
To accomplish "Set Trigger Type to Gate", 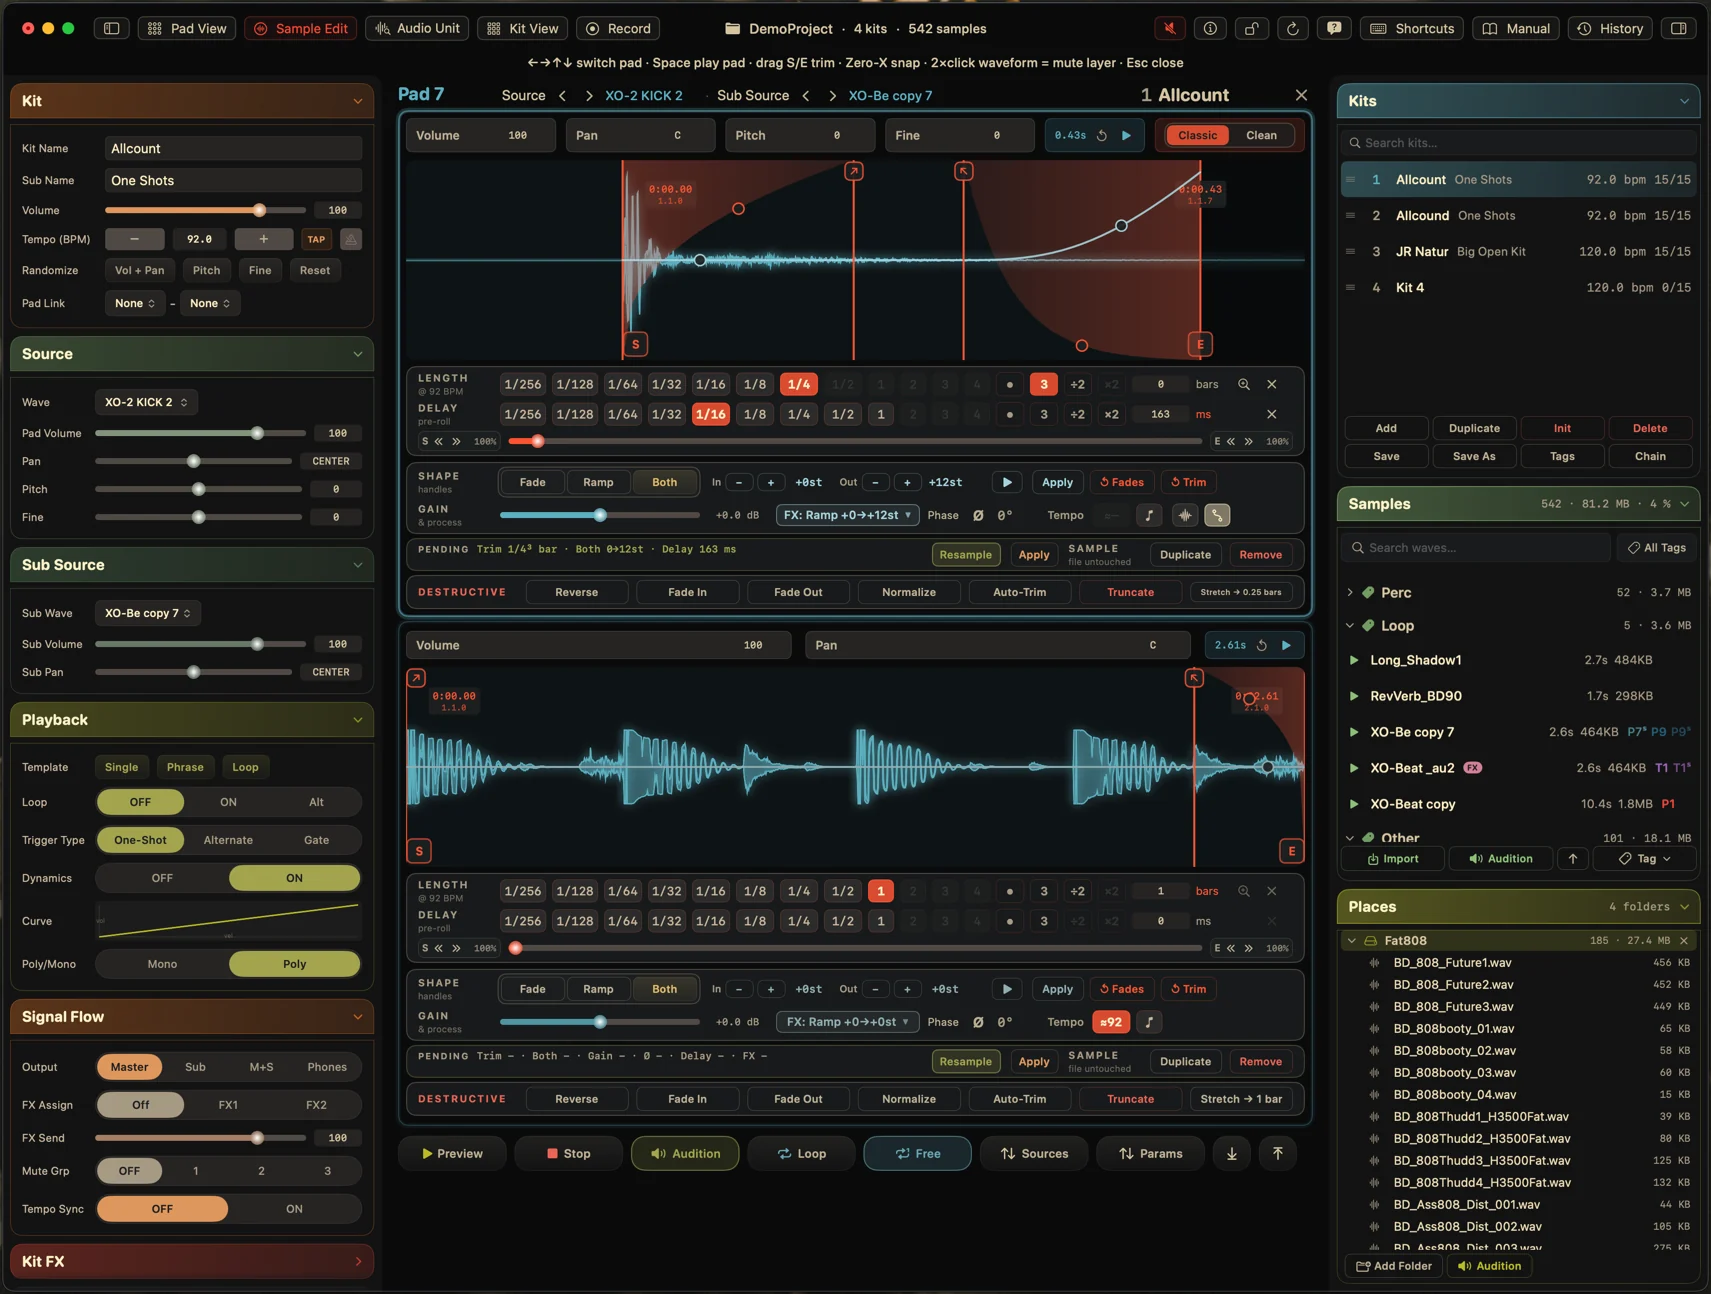I will [316, 840].
